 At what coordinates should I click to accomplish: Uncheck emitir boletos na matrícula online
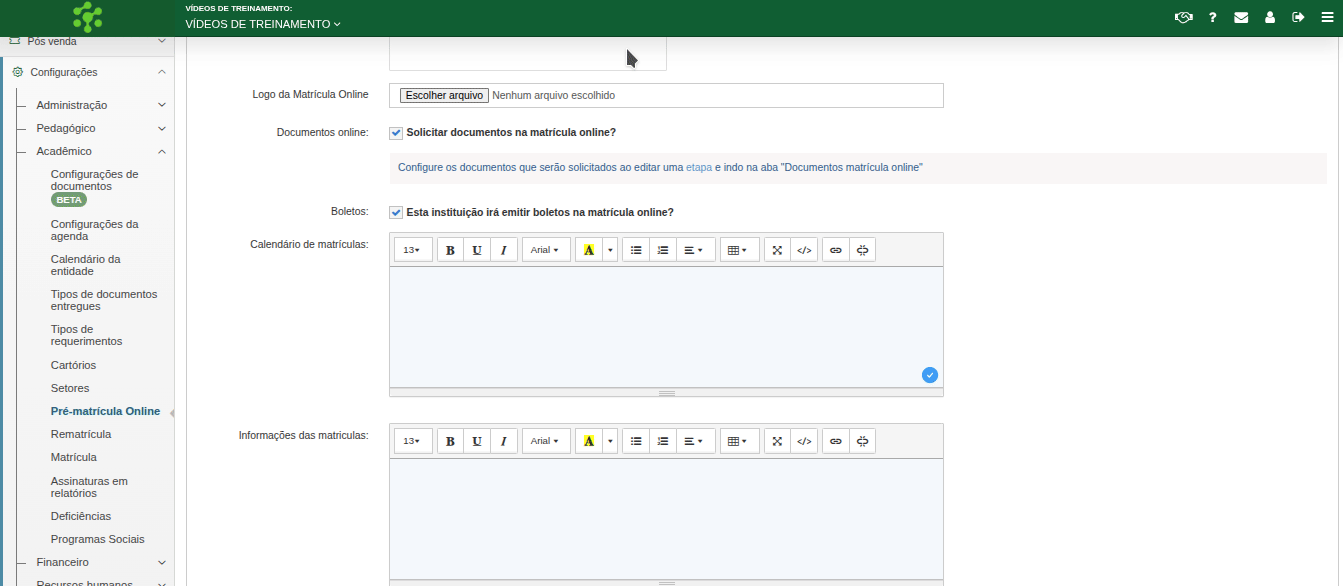(396, 213)
